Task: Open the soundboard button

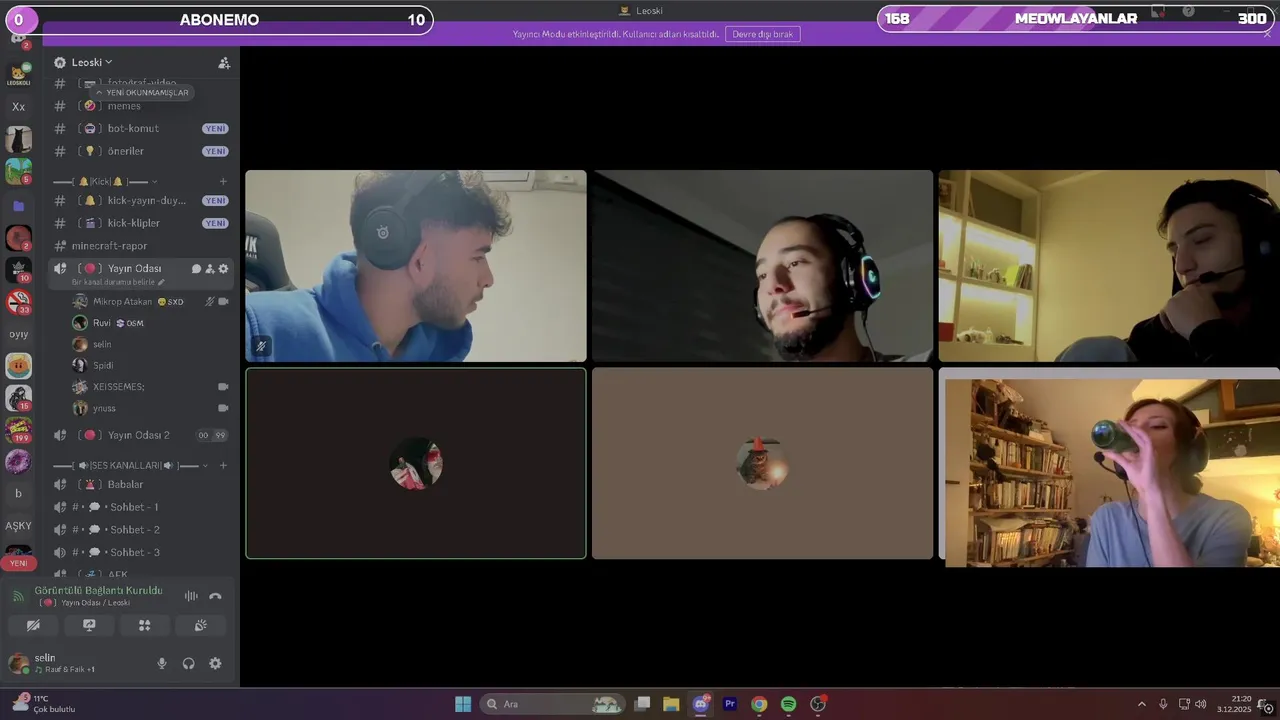Action: click(200, 625)
